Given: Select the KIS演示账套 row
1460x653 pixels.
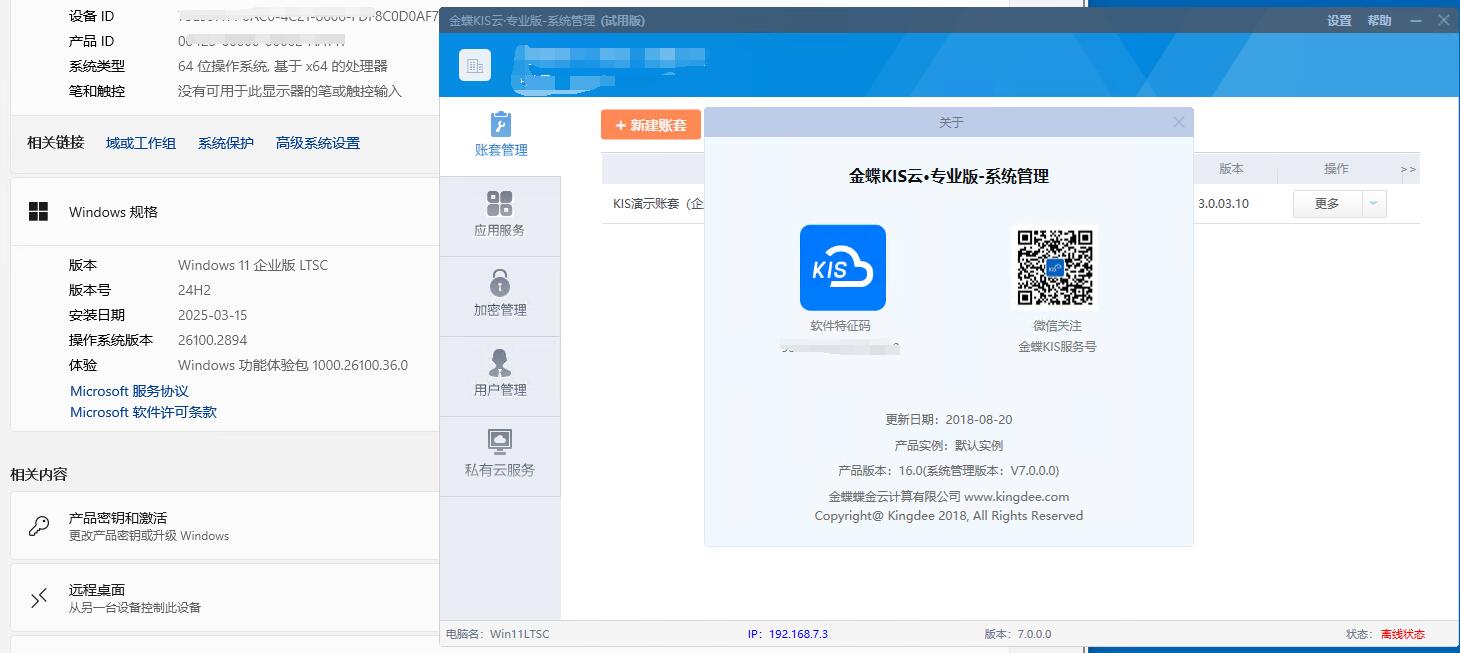Looking at the screenshot, I should [x=1010, y=204].
